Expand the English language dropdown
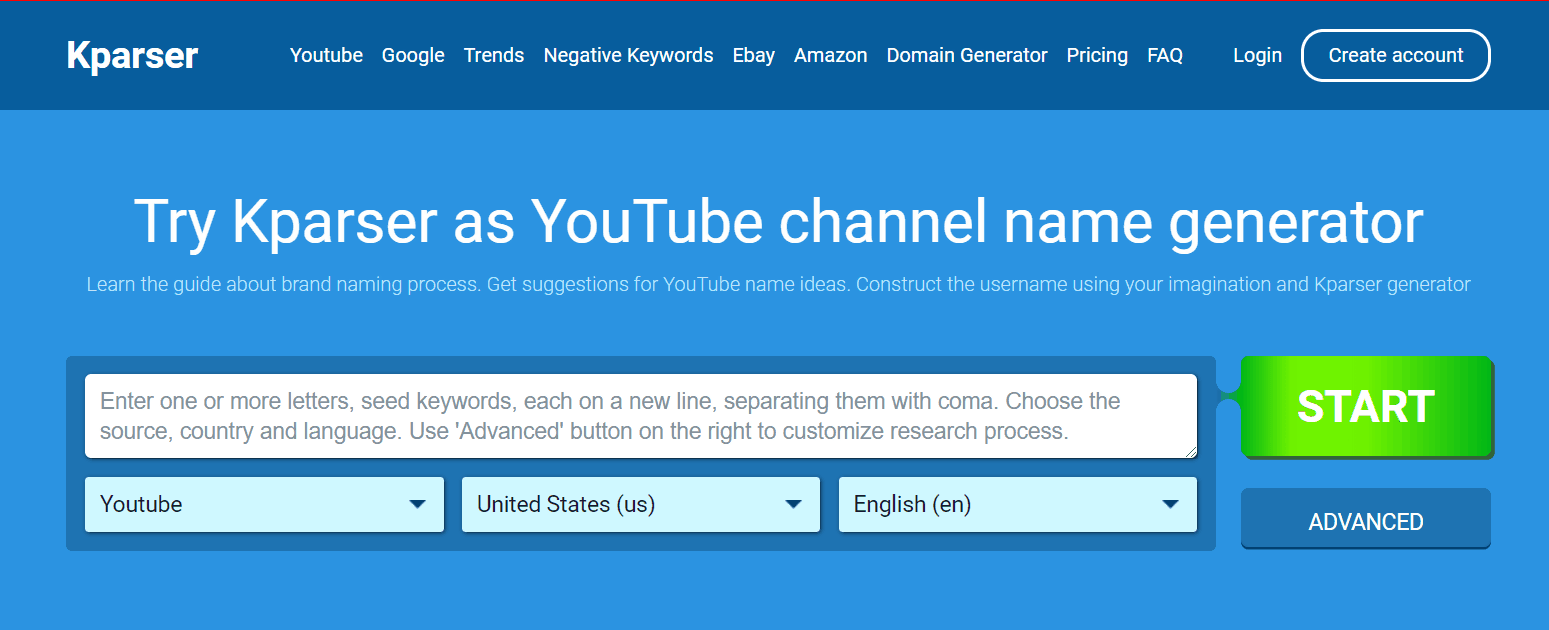The width and height of the screenshot is (1549, 630). [x=1000, y=504]
